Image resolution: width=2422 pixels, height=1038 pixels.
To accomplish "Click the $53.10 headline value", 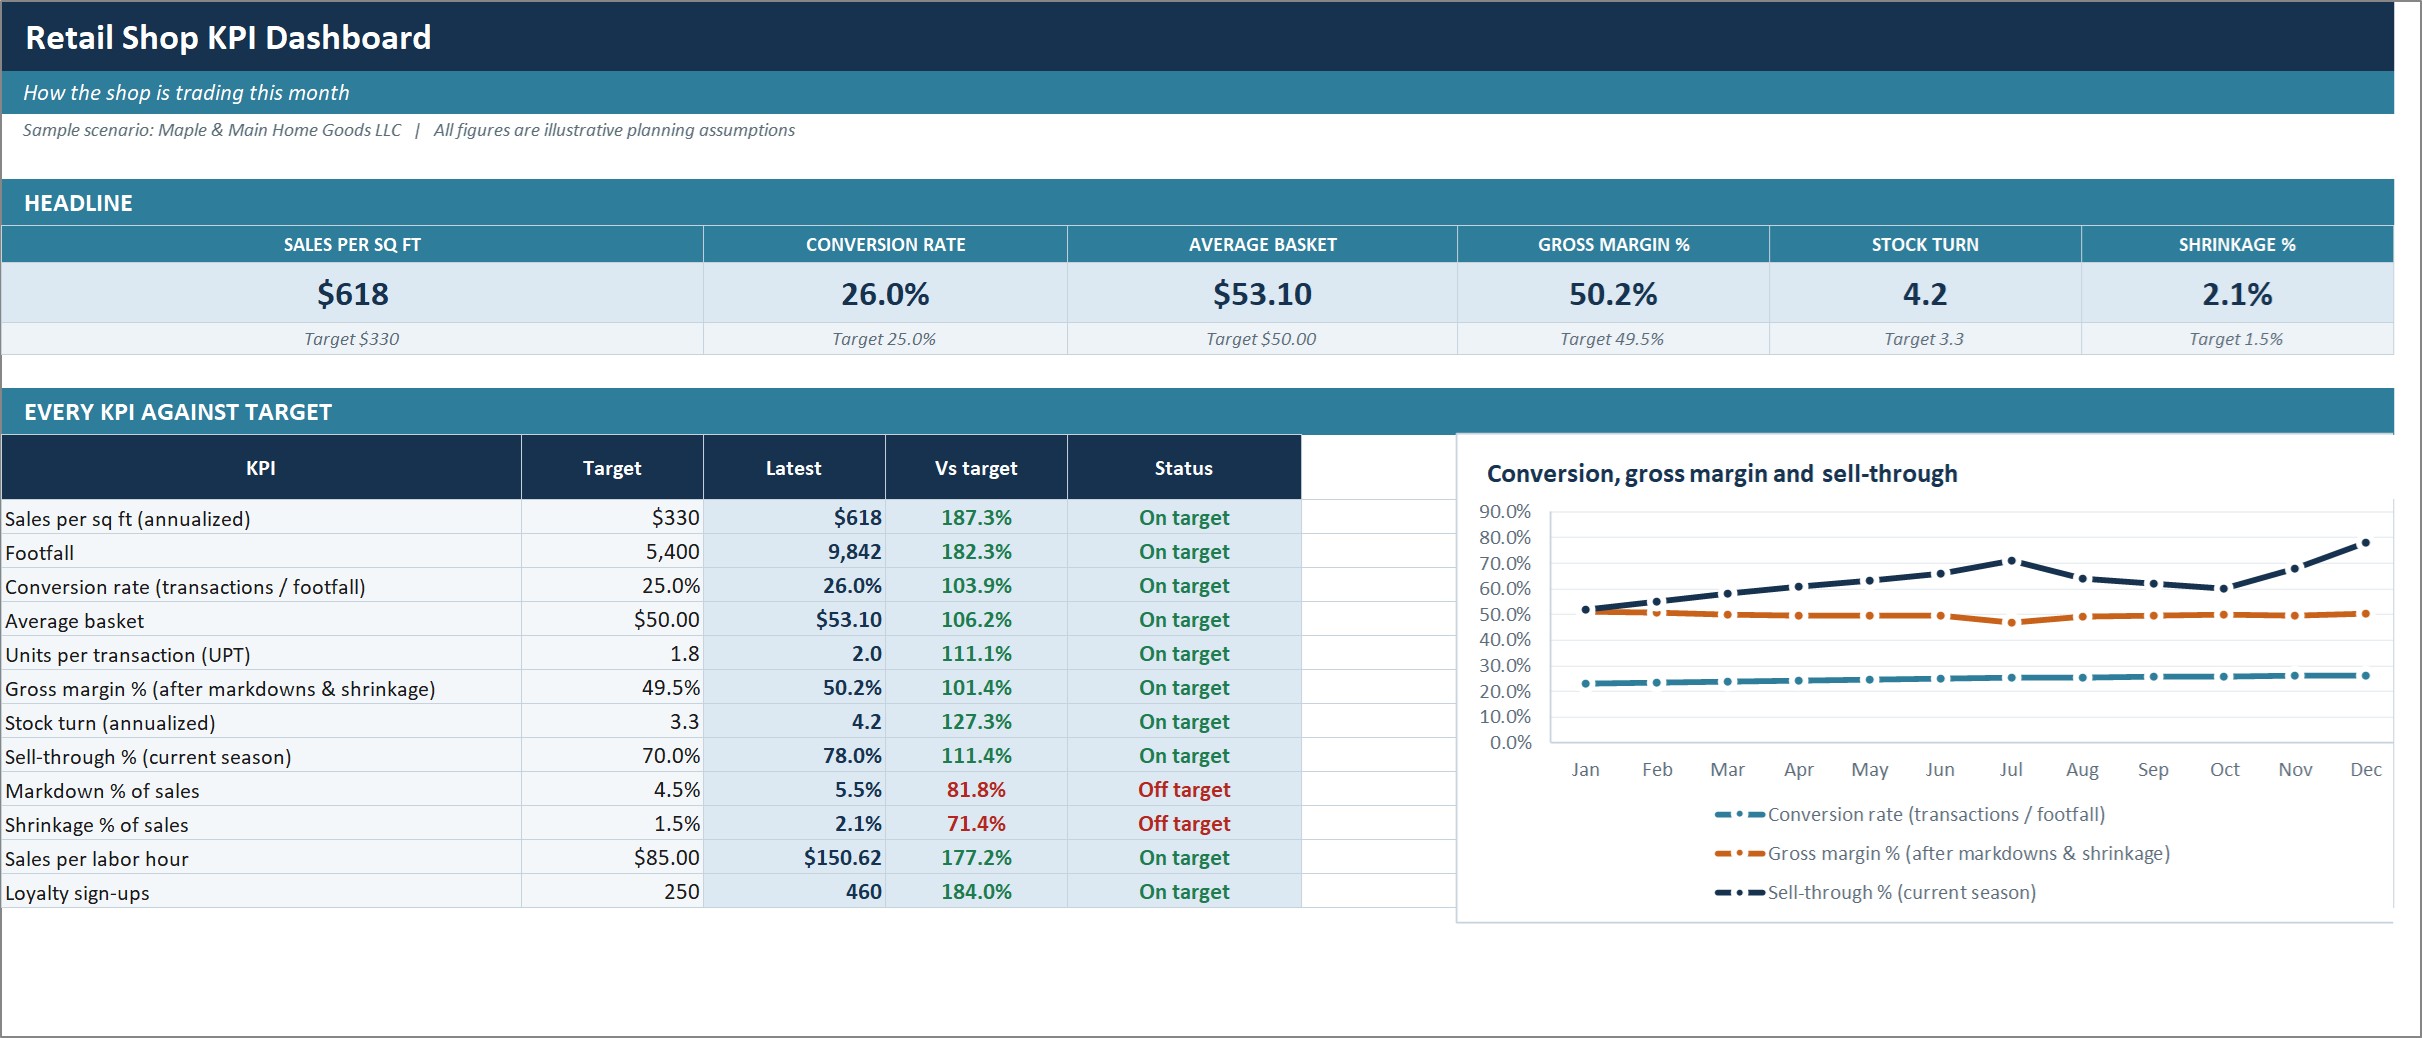I will (x=1262, y=294).
